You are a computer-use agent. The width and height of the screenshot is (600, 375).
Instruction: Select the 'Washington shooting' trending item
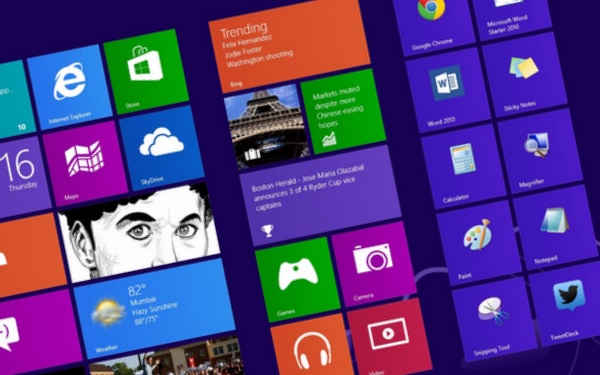coord(259,59)
